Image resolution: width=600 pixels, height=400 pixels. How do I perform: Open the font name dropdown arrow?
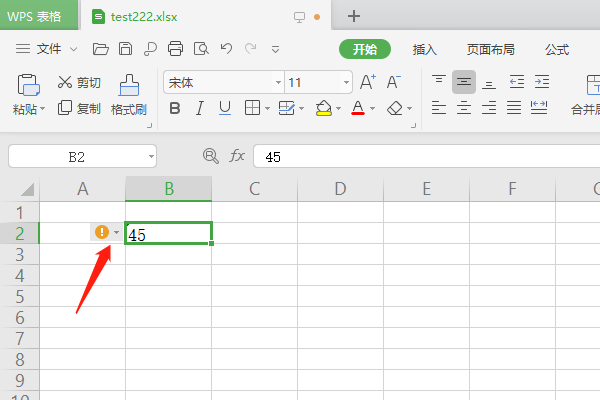[x=278, y=82]
